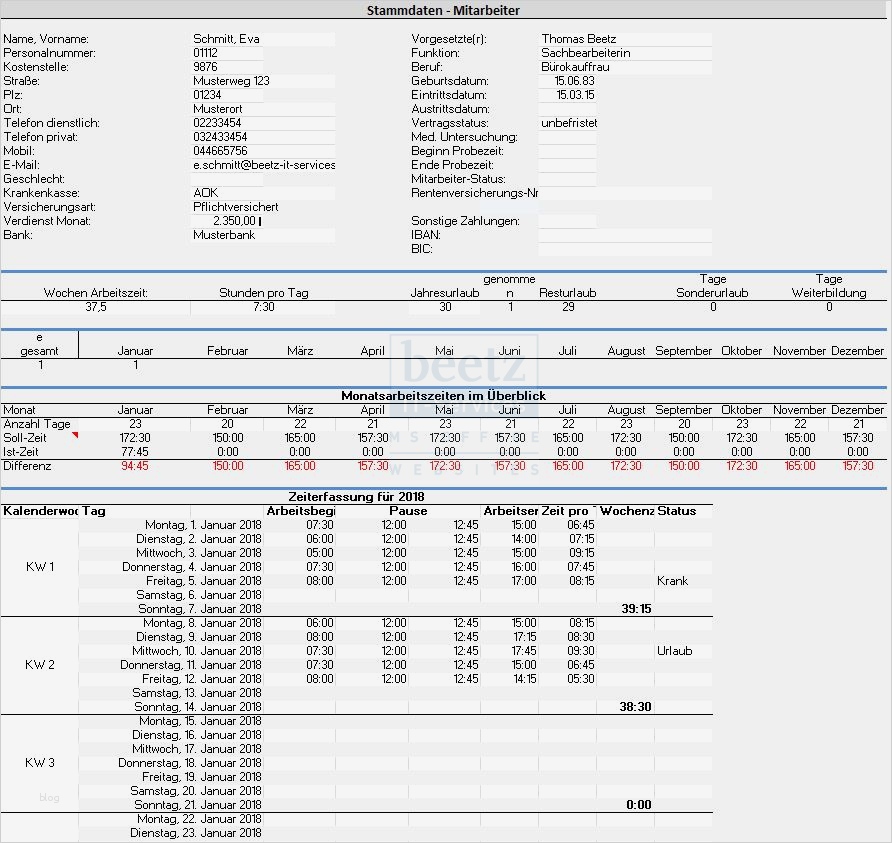Viewport: 892px width, 843px height.
Task: Click the KW 1 weekly total 39:15
Action: pos(636,608)
